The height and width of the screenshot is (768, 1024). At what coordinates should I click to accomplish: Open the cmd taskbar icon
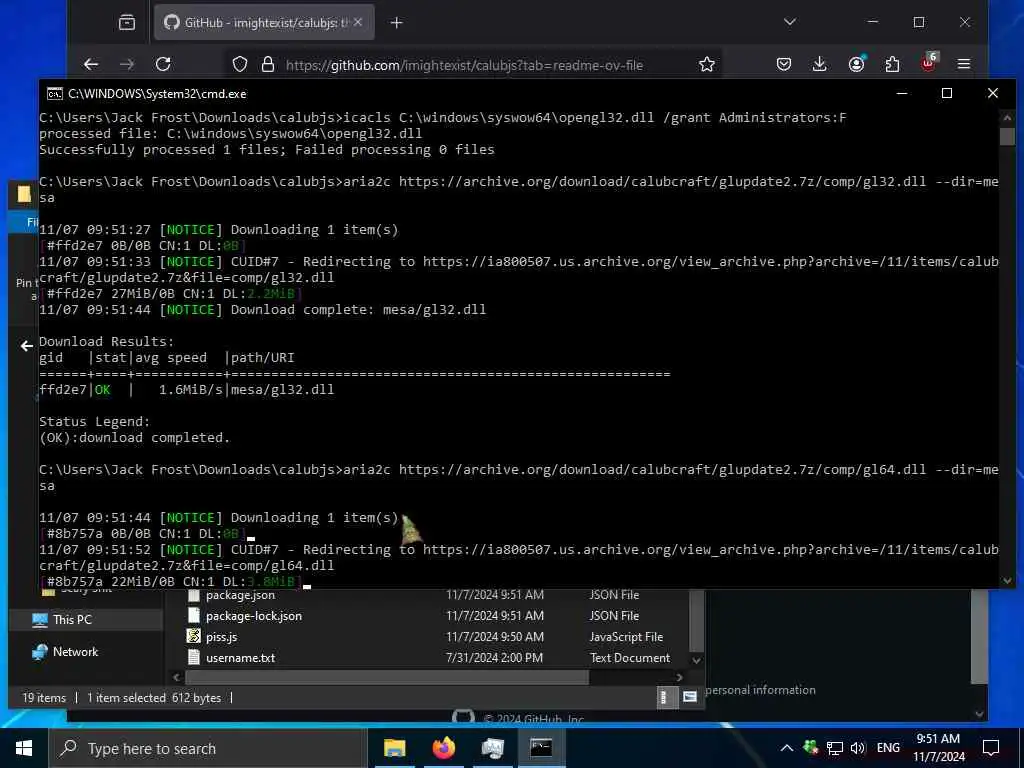tap(541, 748)
